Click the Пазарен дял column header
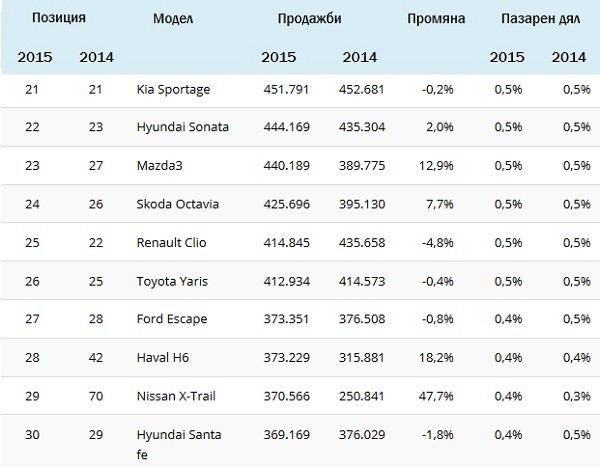This screenshot has height=467, width=600. (537, 19)
